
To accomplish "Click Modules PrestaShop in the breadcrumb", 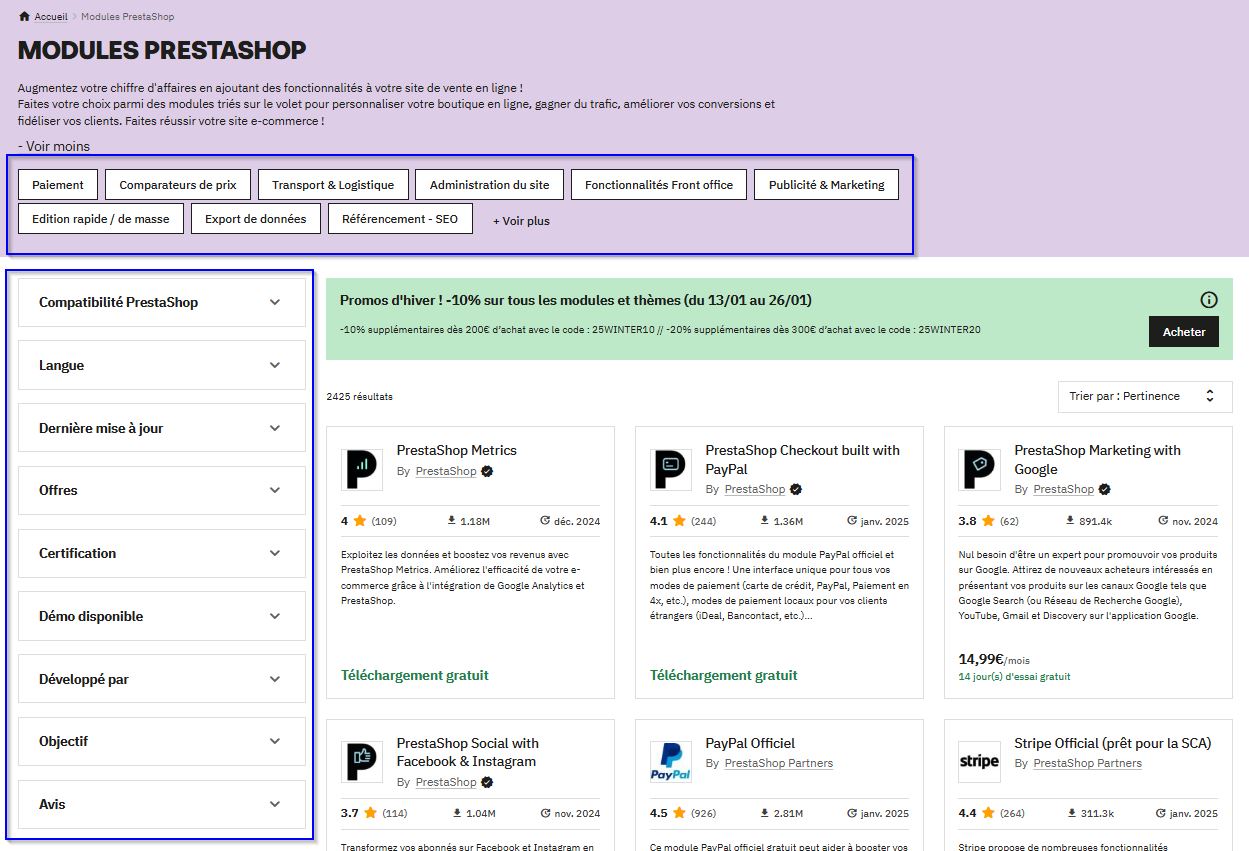I will coord(127,17).
